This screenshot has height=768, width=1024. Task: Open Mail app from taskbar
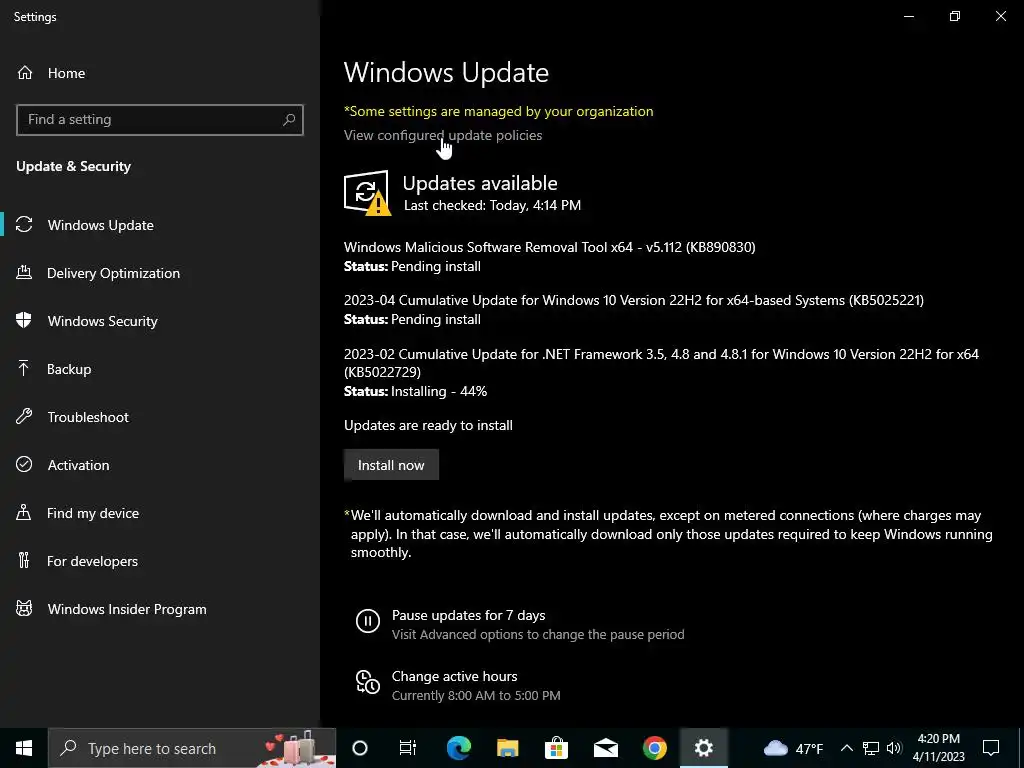pos(605,748)
